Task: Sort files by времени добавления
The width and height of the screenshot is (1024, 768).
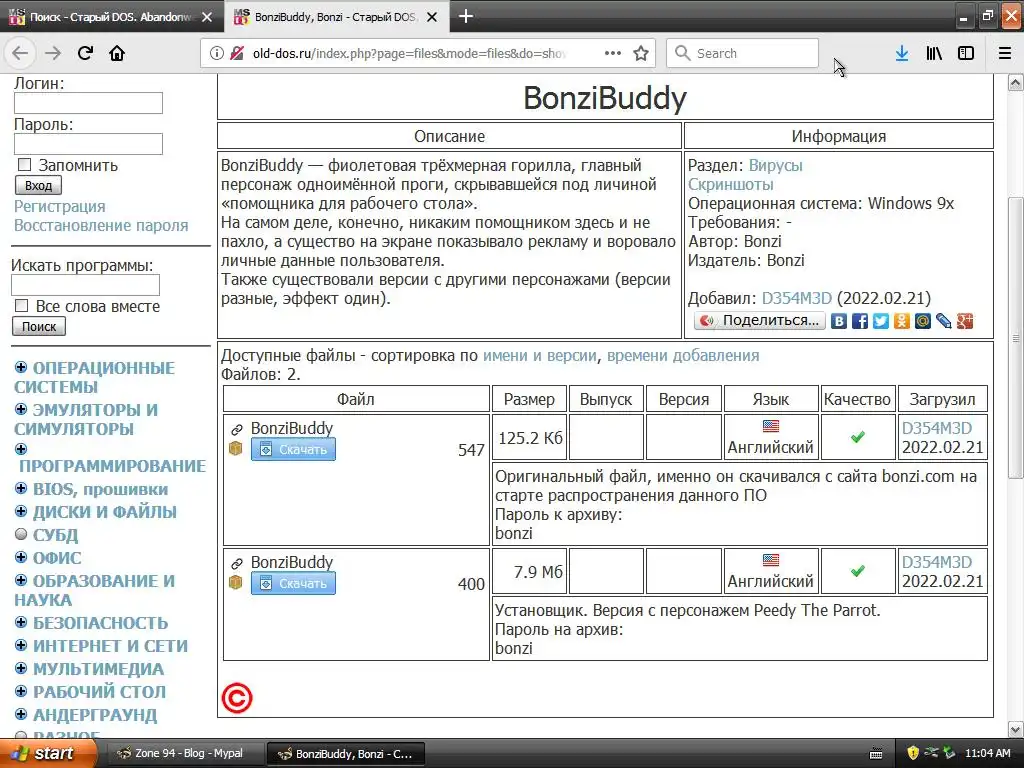Action: click(683, 355)
